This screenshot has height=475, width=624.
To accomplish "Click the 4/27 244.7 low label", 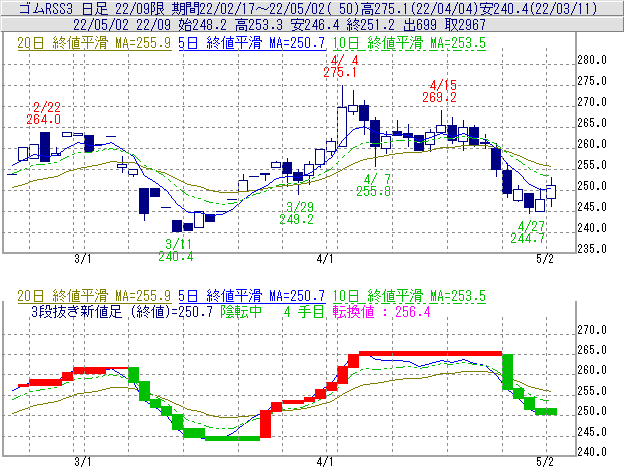I will click(528, 232).
